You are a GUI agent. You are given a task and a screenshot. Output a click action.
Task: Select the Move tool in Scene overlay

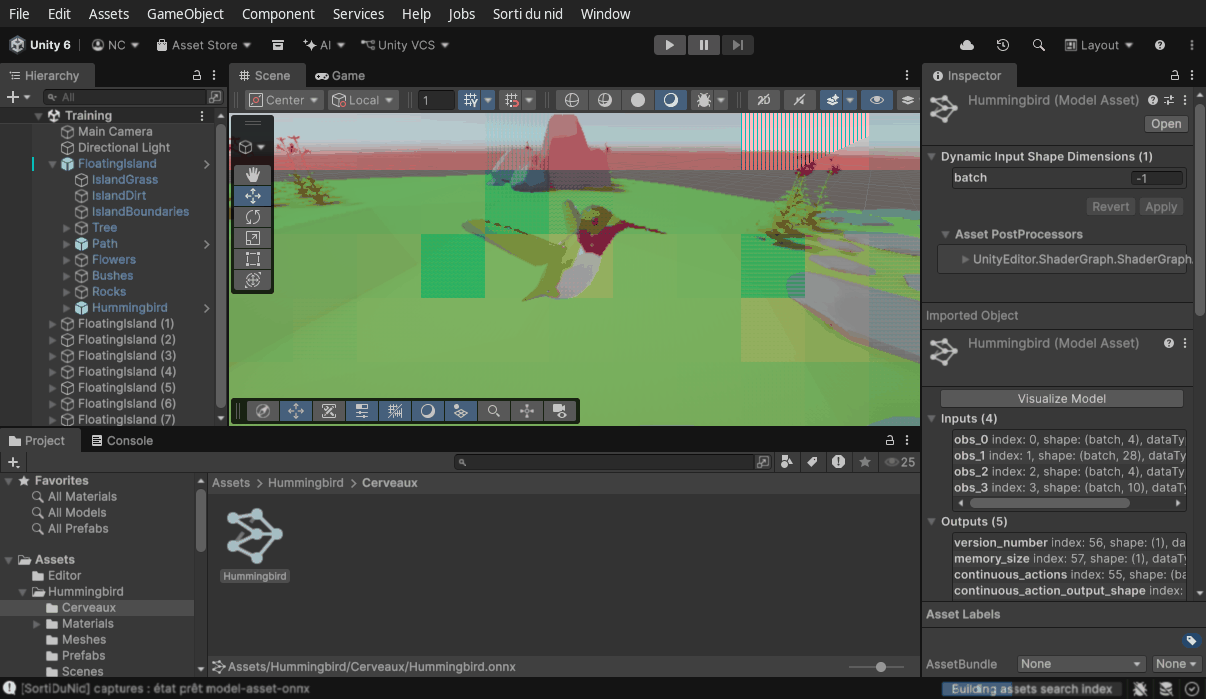pos(252,196)
